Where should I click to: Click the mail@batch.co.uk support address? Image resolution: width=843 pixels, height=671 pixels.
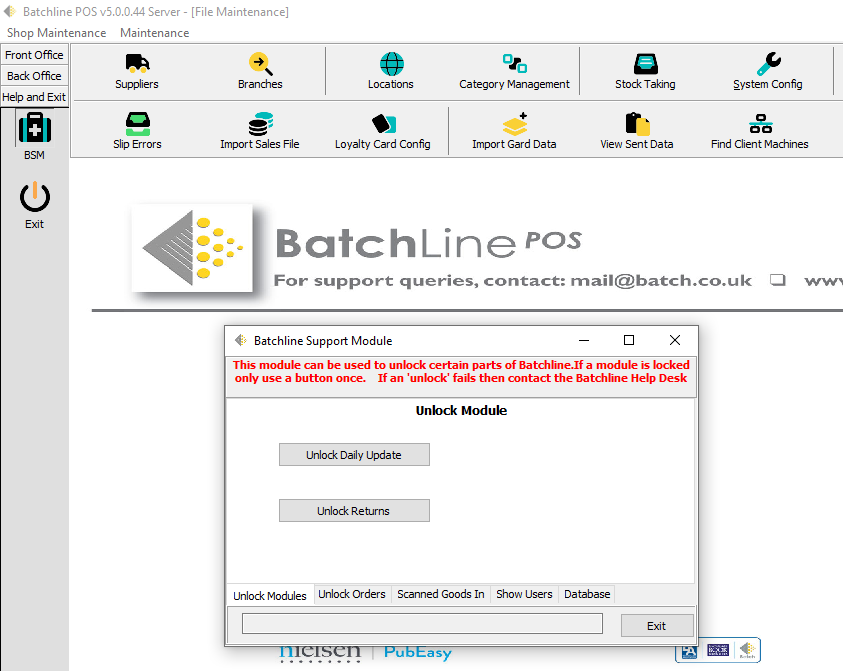(661, 280)
